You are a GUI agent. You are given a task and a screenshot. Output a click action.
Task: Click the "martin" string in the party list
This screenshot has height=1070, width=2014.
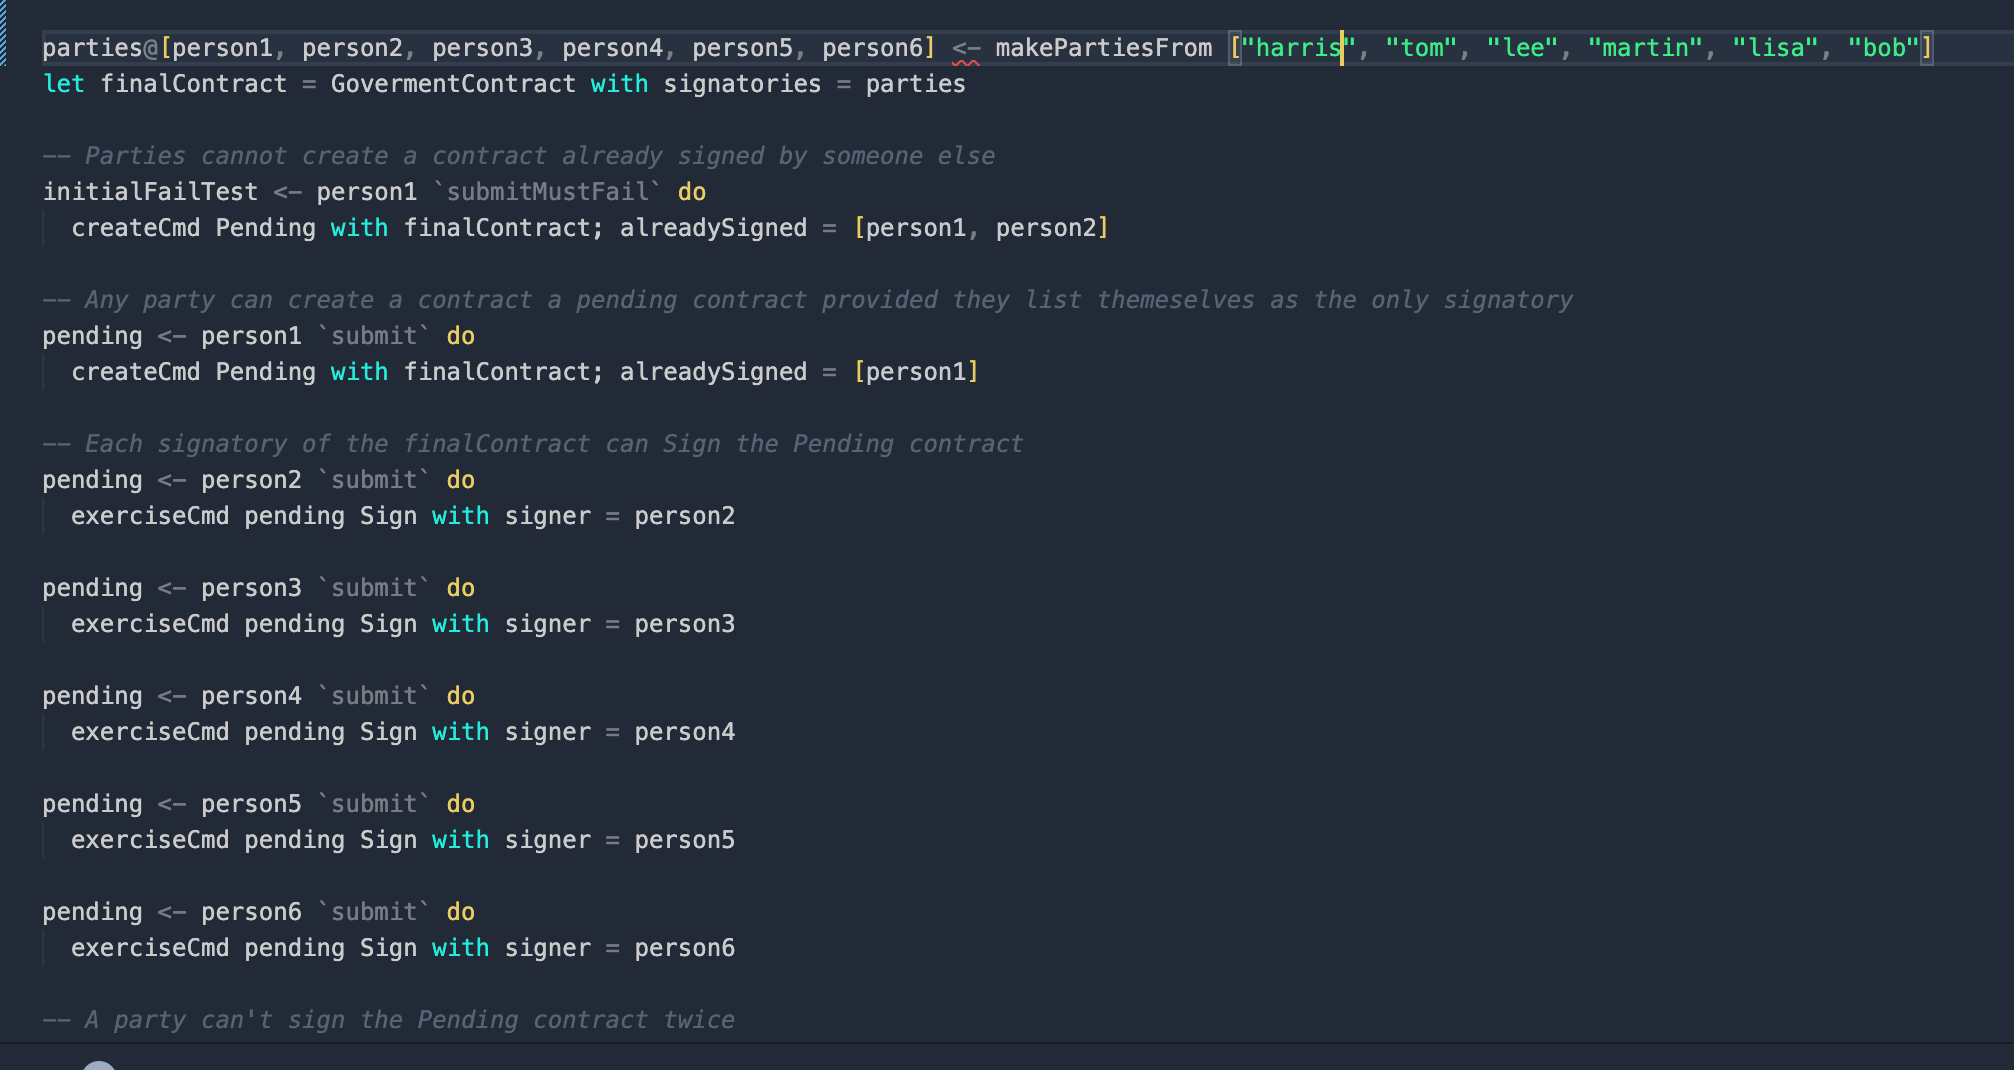click(x=1645, y=48)
